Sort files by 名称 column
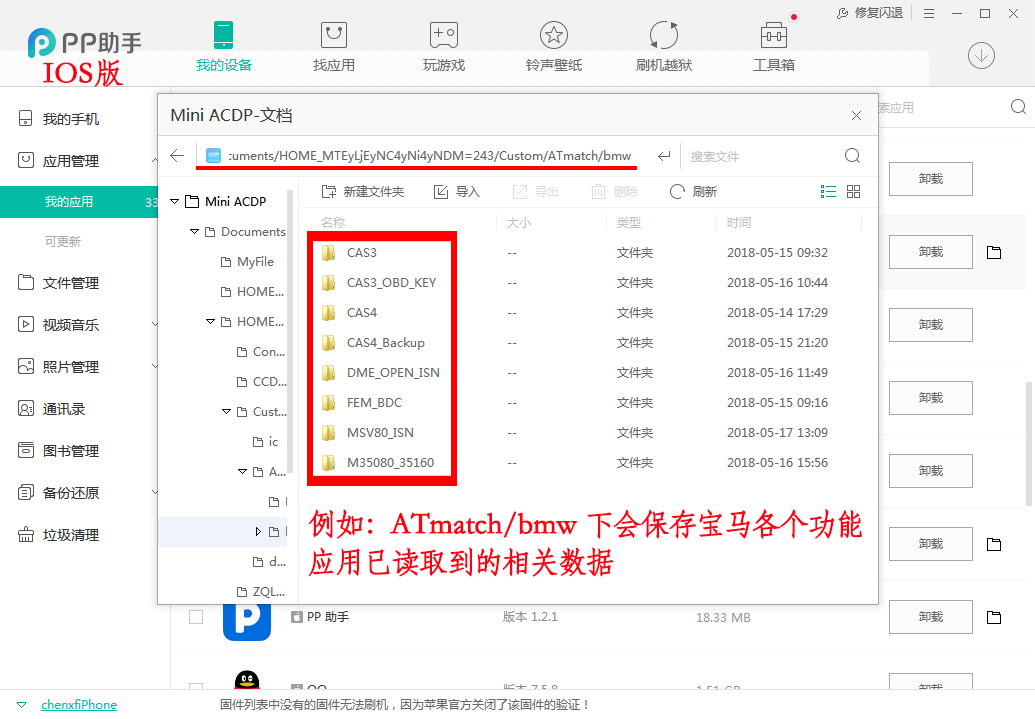Image resolution: width=1035 pixels, height=719 pixels. coord(333,223)
